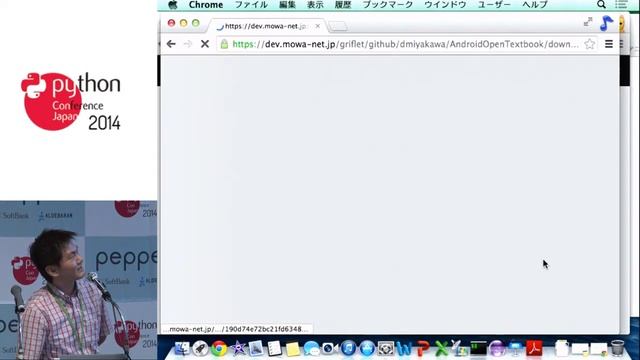Close the dev.mowa-net.jp tab
This screenshot has width=640, height=360.
click(318, 26)
